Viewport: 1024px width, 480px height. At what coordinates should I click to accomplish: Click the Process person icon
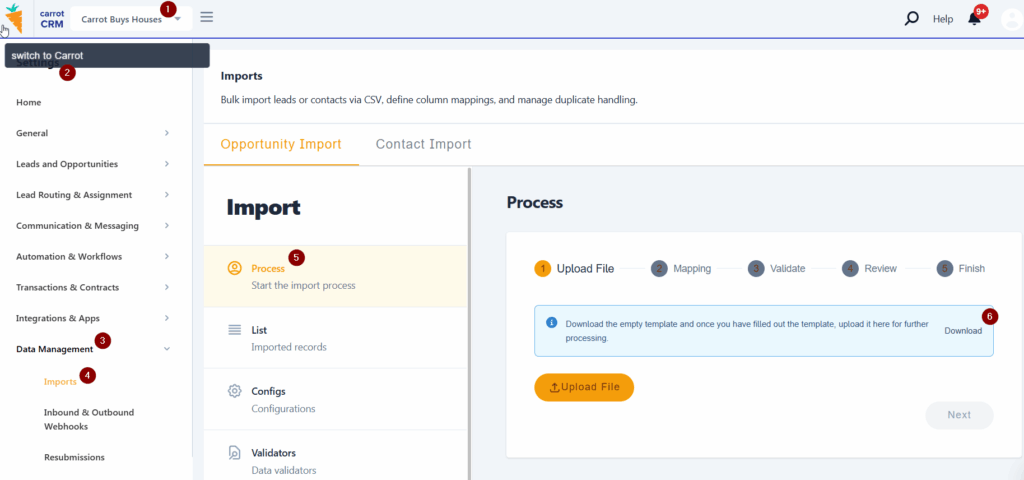click(x=235, y=268)
